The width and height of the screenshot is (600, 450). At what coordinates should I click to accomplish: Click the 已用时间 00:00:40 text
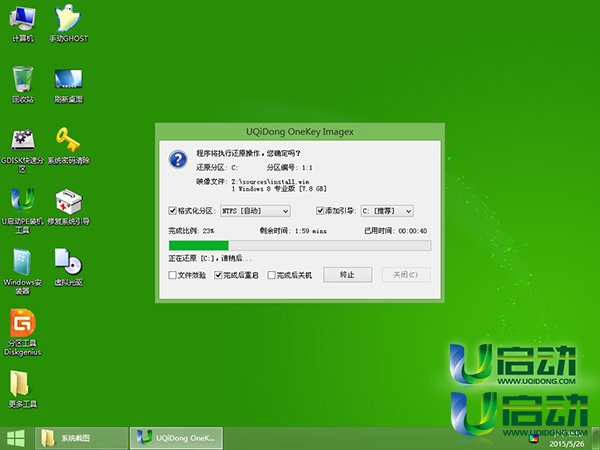(395, 231)
